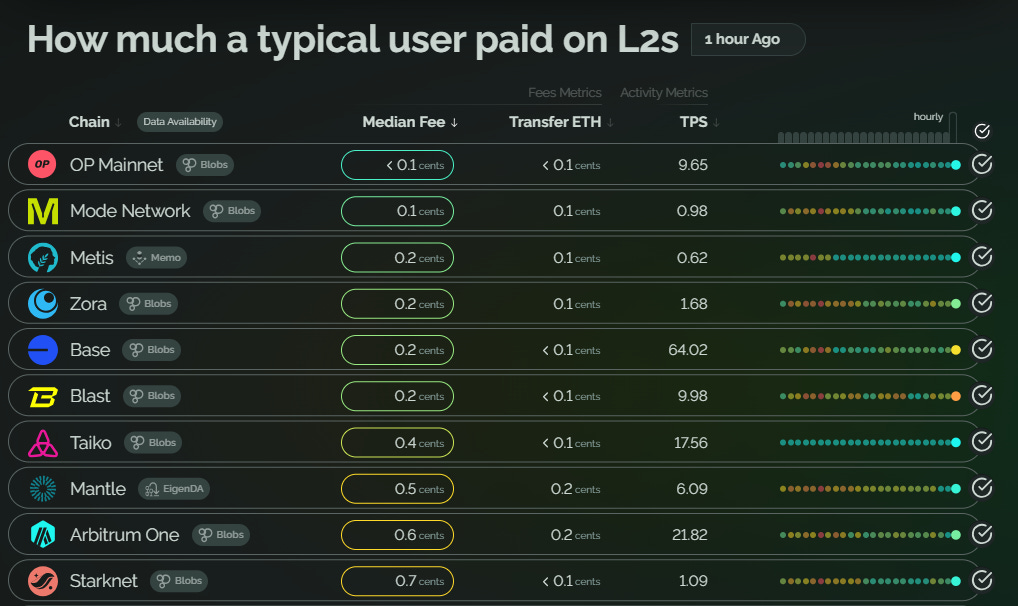Click the Blobs badge on Taiko

(153, 443)
